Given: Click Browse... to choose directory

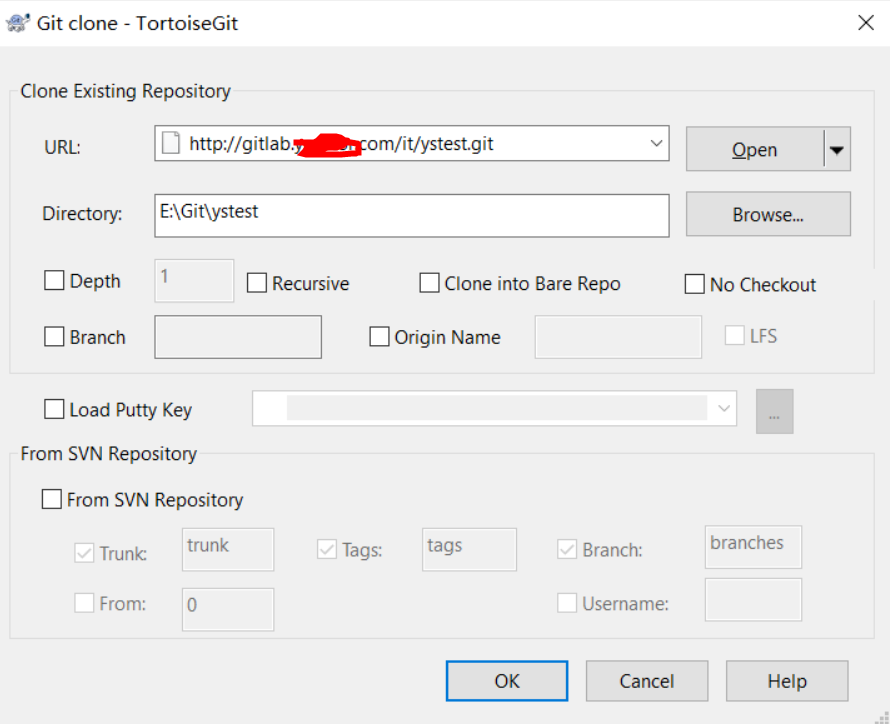Looking at the screenshot, I should tap(768, 214).
